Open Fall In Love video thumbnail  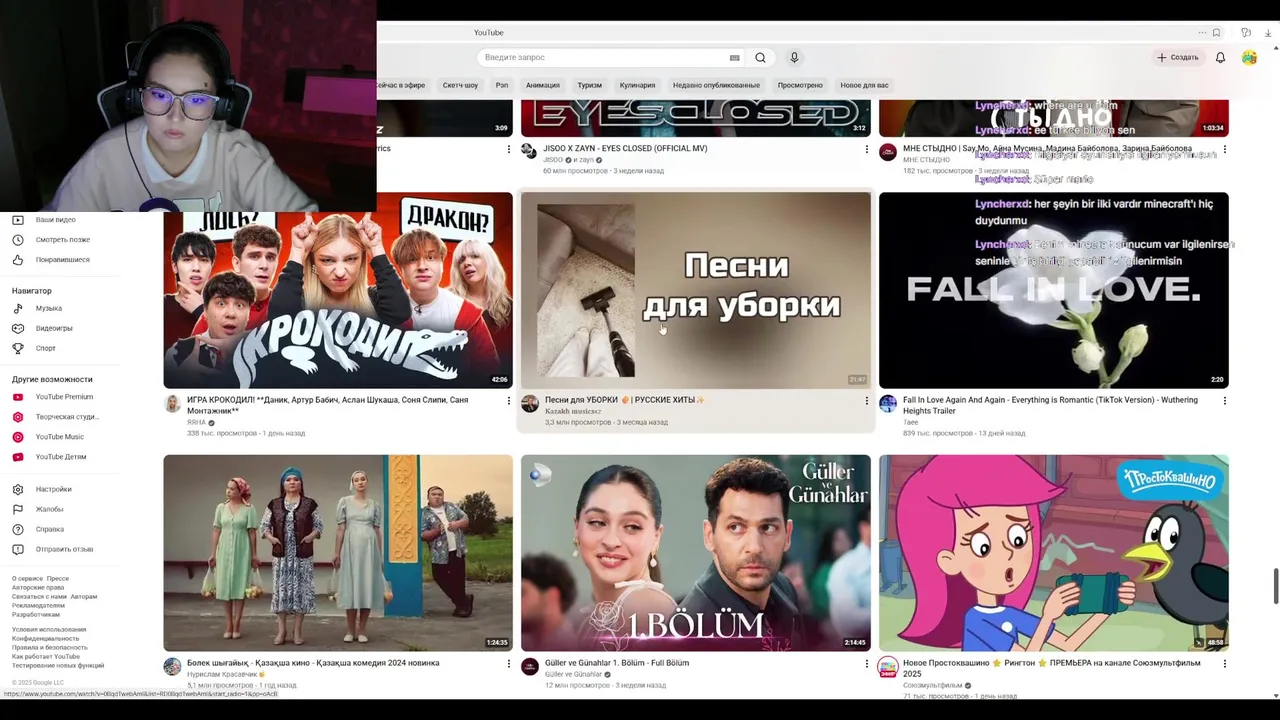pyautogui.click(x=1054, y=290)
